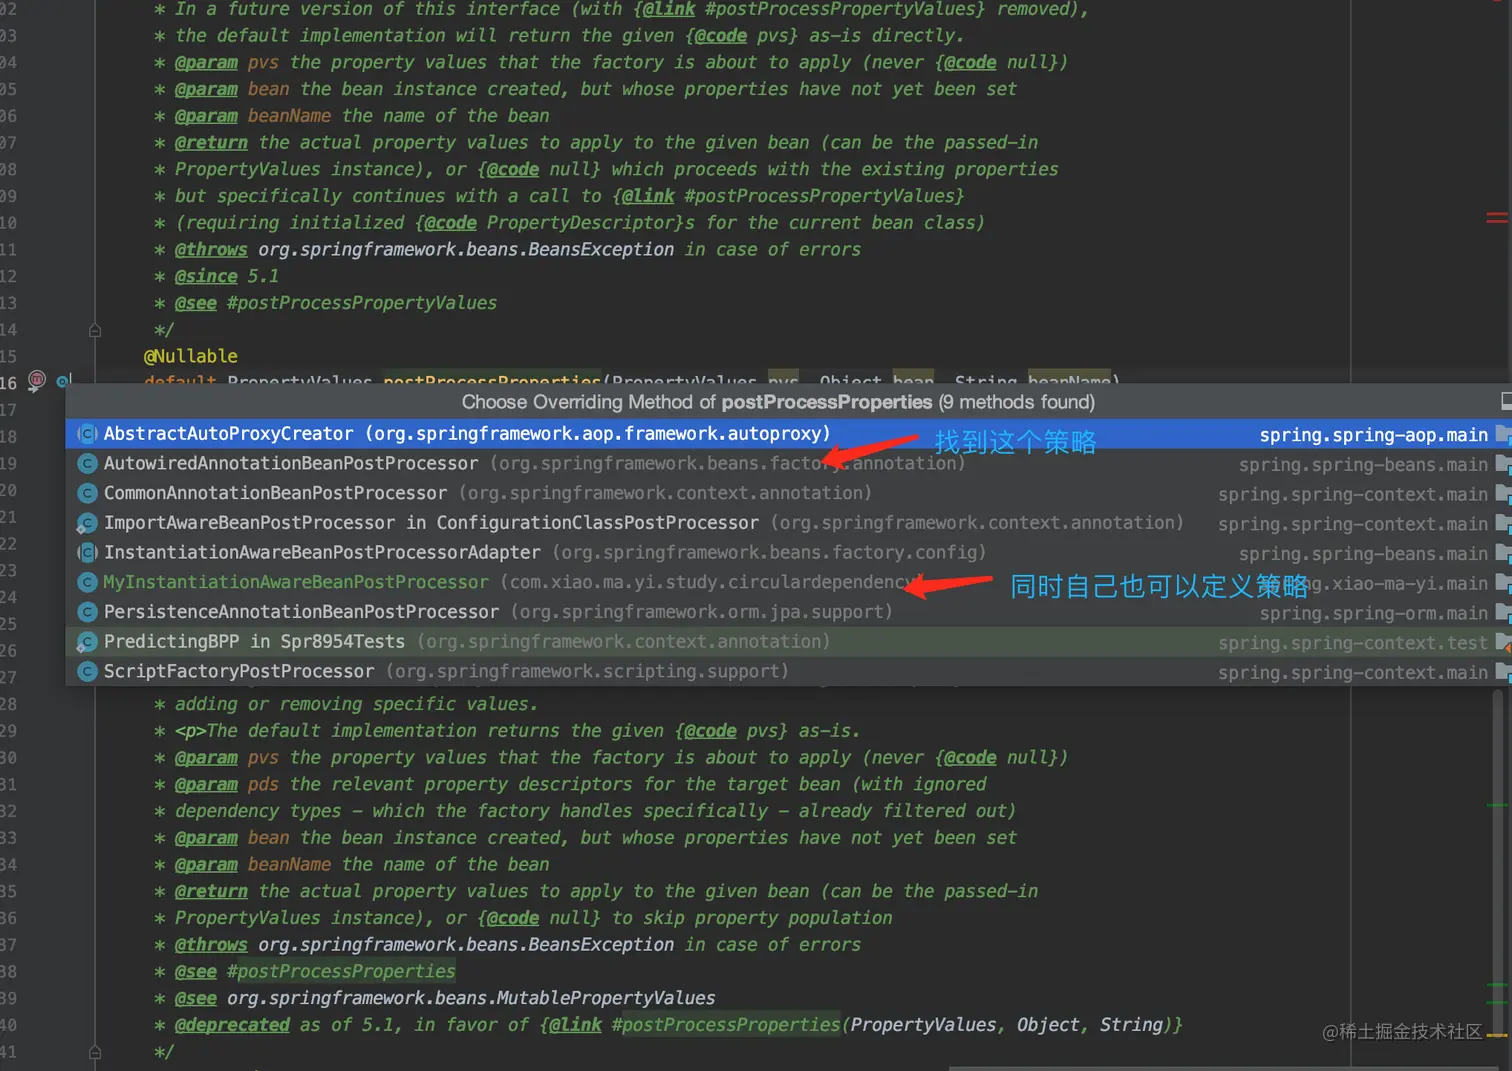Select PersistenceAnnotationBeanPostProcessor row

tap(788, 612)
